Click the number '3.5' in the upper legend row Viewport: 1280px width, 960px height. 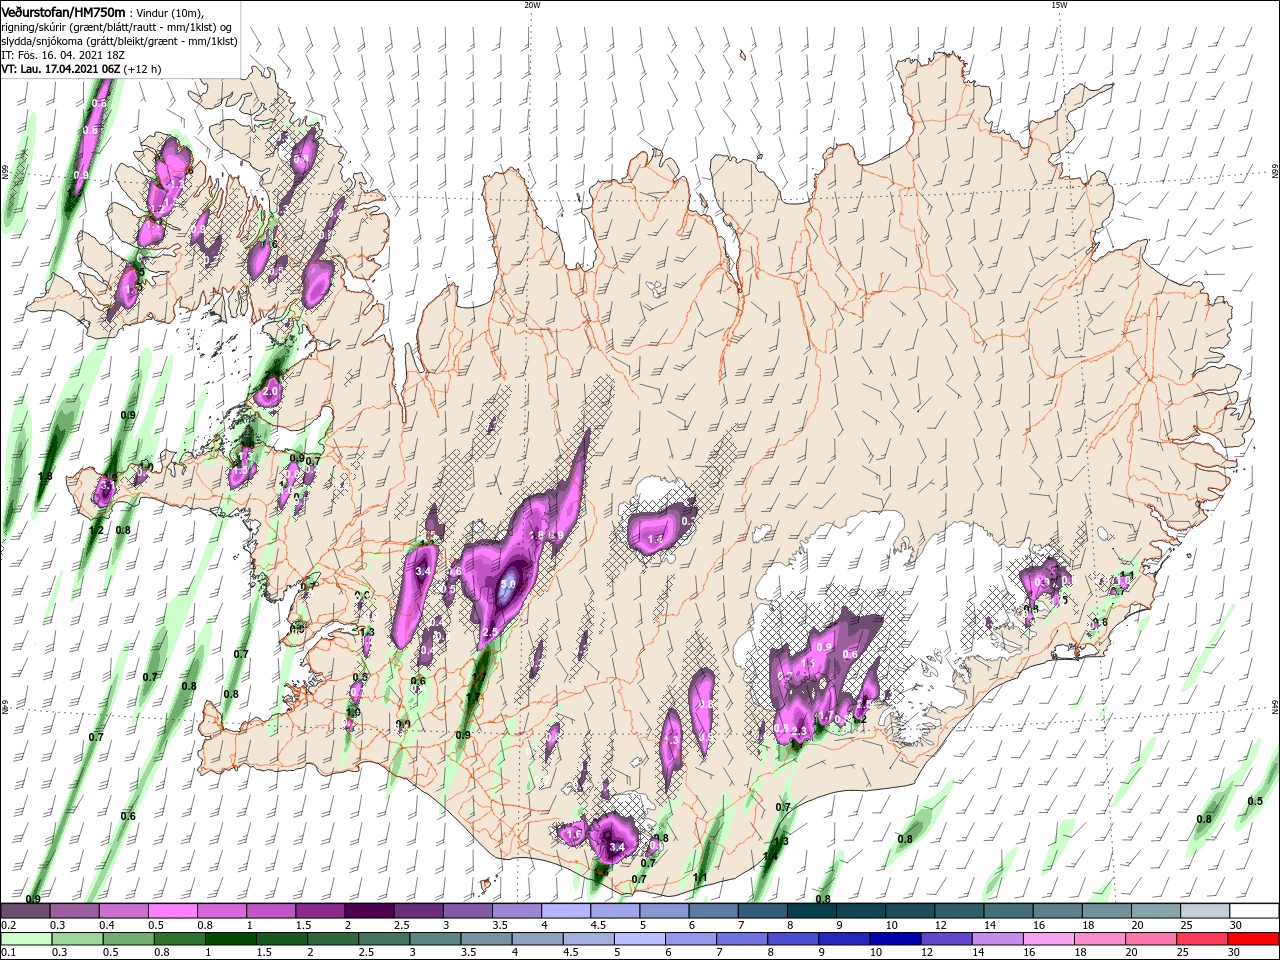pyautogui.click(x=499, y=925)
